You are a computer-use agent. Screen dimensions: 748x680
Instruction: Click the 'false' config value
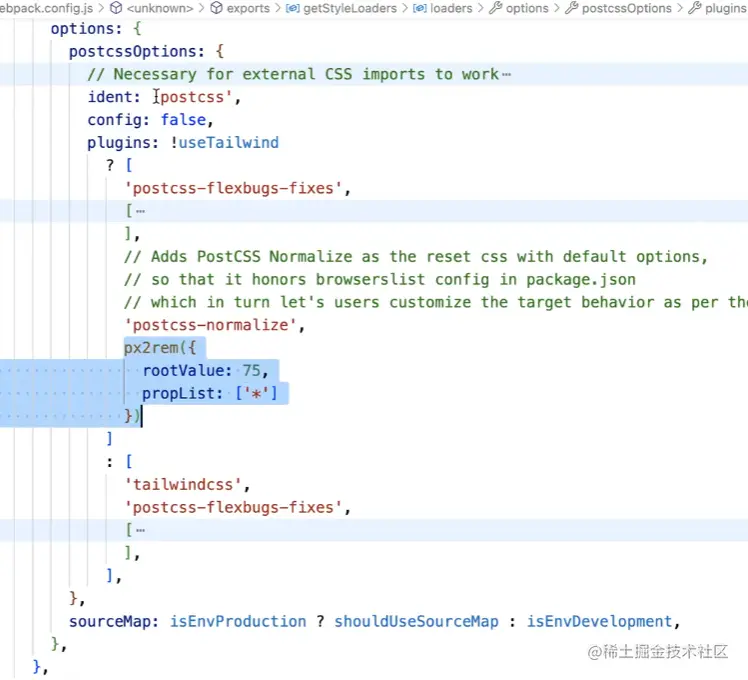pos(183,120)
